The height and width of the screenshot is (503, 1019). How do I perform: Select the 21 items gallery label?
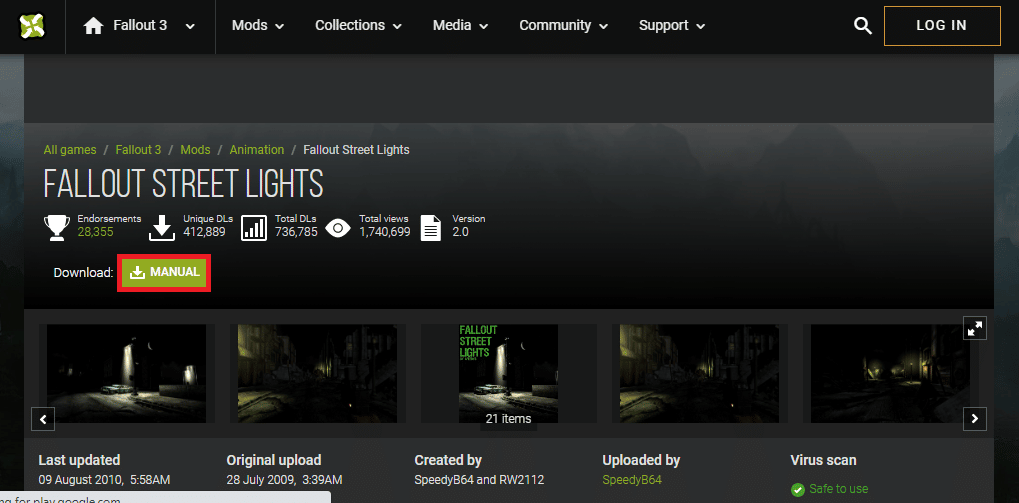click(508, 419)
